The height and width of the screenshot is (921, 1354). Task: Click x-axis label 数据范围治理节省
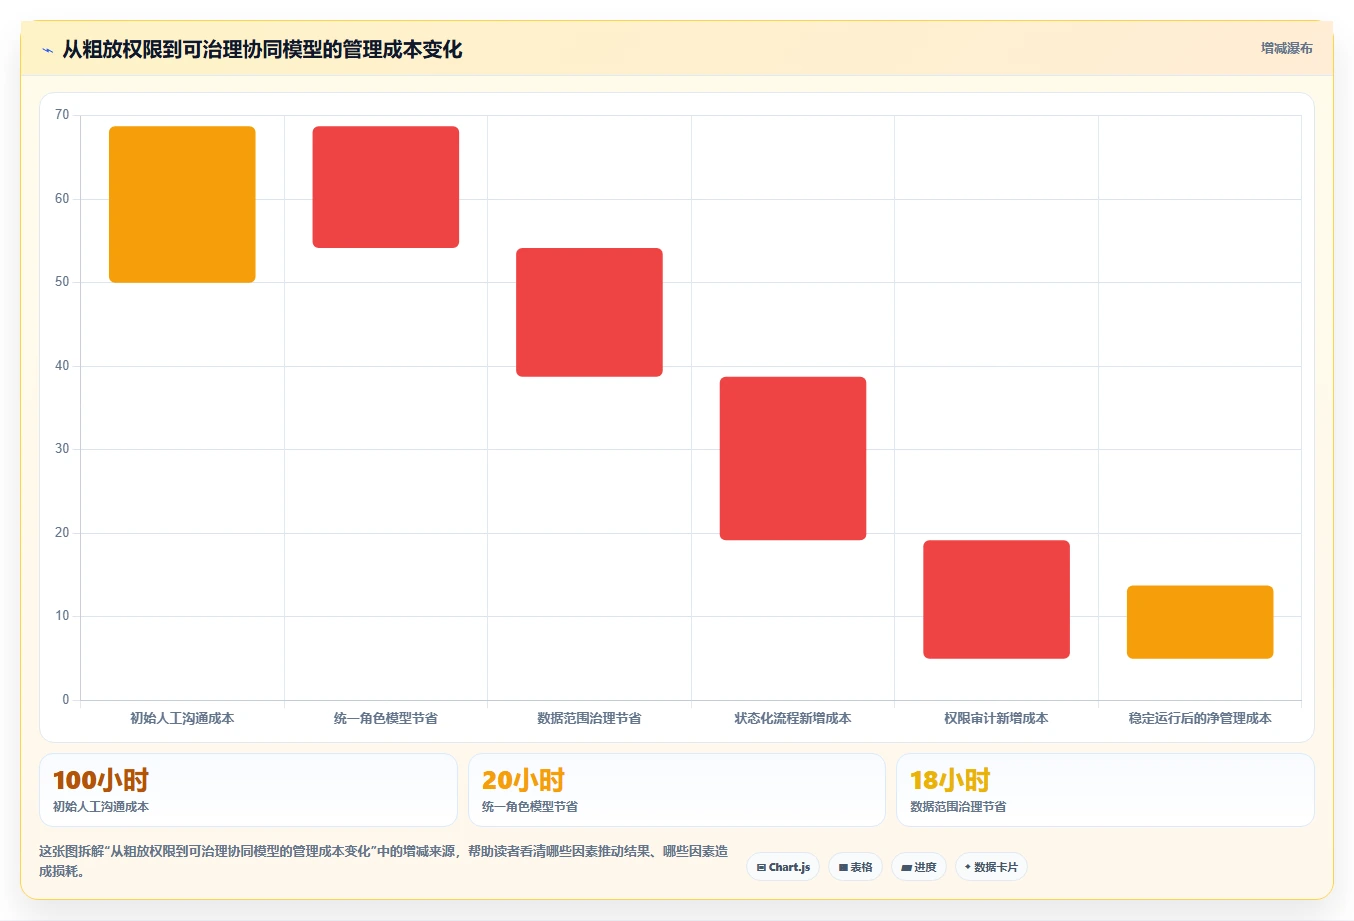pos(589,718)
